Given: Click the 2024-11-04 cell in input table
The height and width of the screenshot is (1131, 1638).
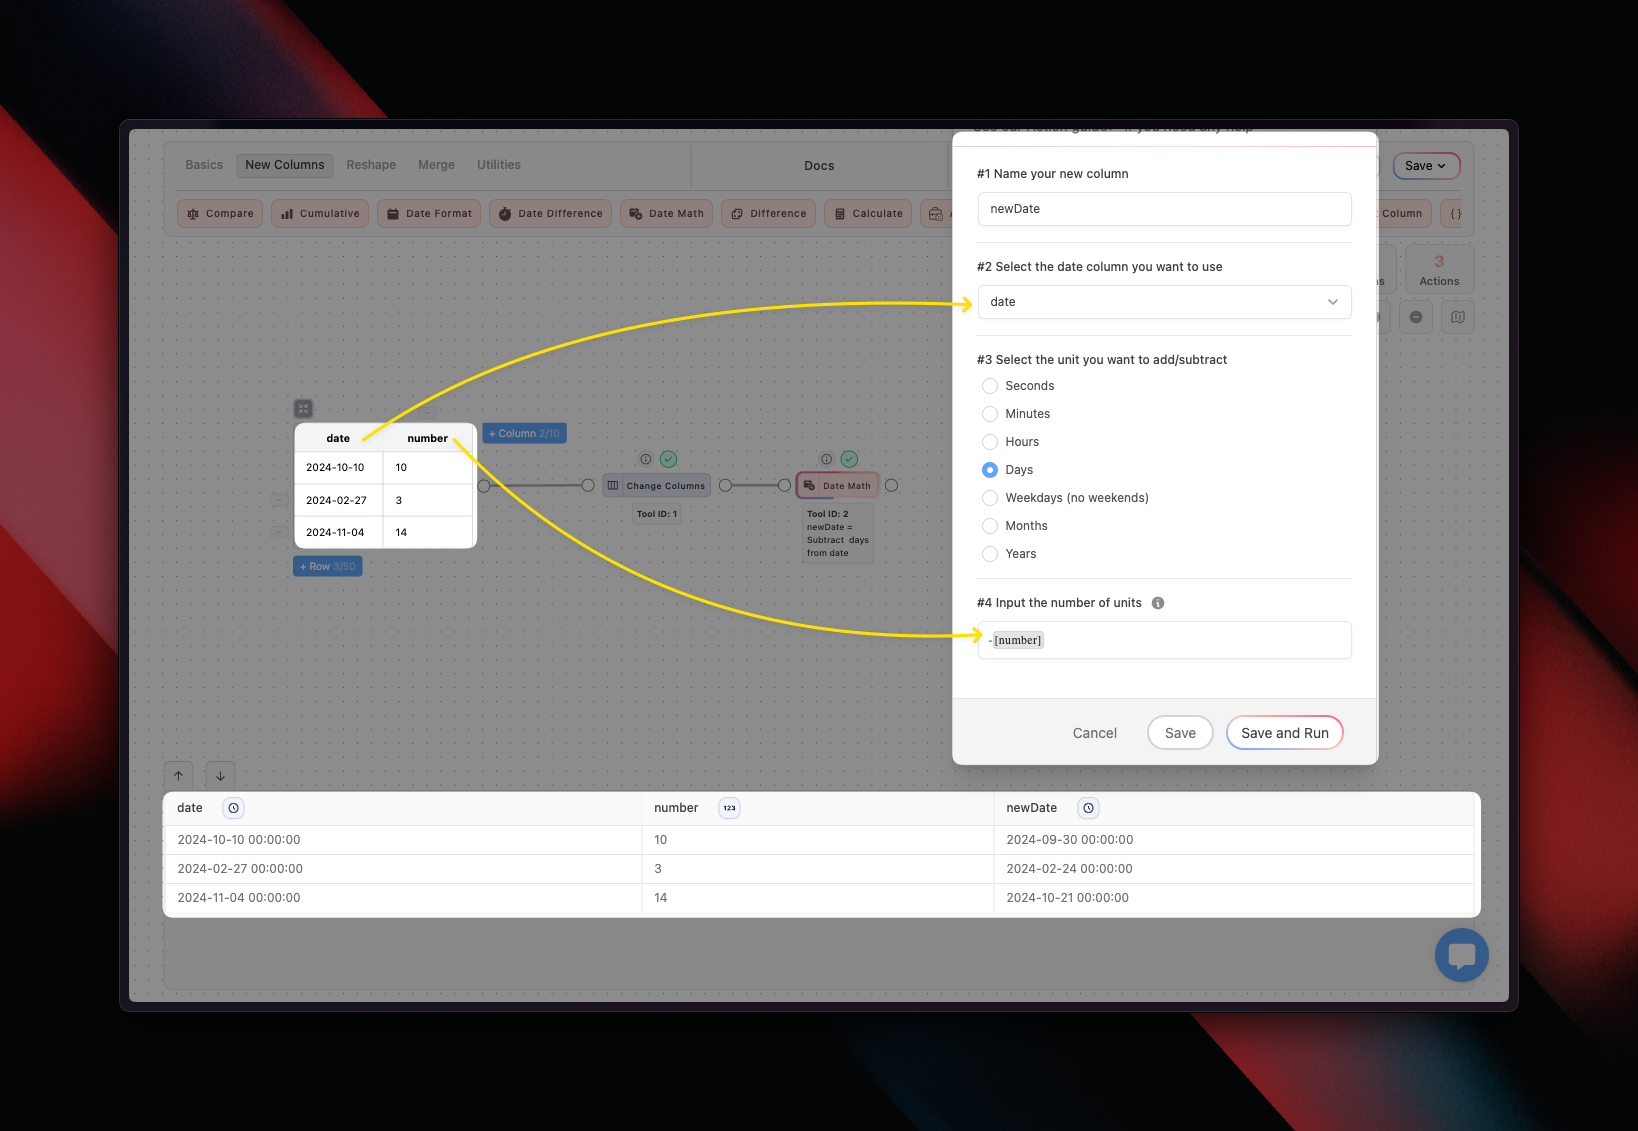Looking at the screenshot, I should click(x=338, y=532).
